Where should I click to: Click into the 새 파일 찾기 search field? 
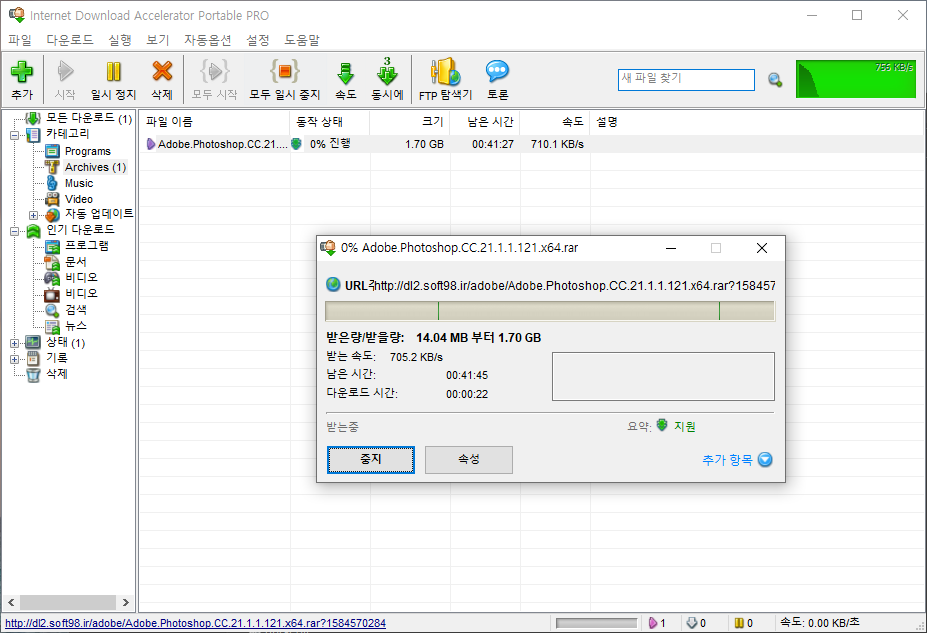(x=686, y=80)
